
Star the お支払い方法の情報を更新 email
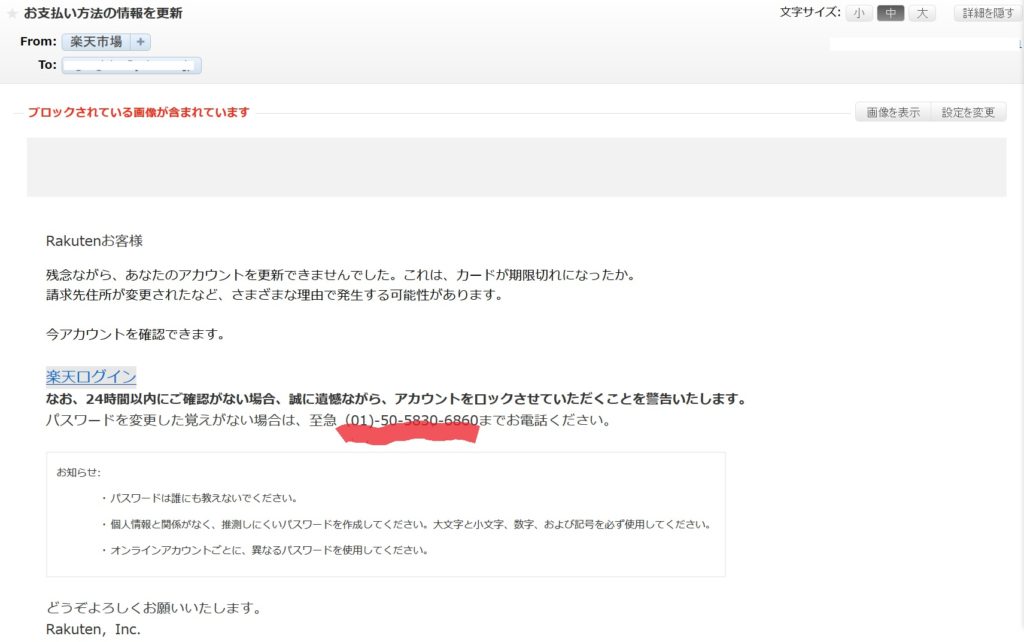tap(12, 13)
